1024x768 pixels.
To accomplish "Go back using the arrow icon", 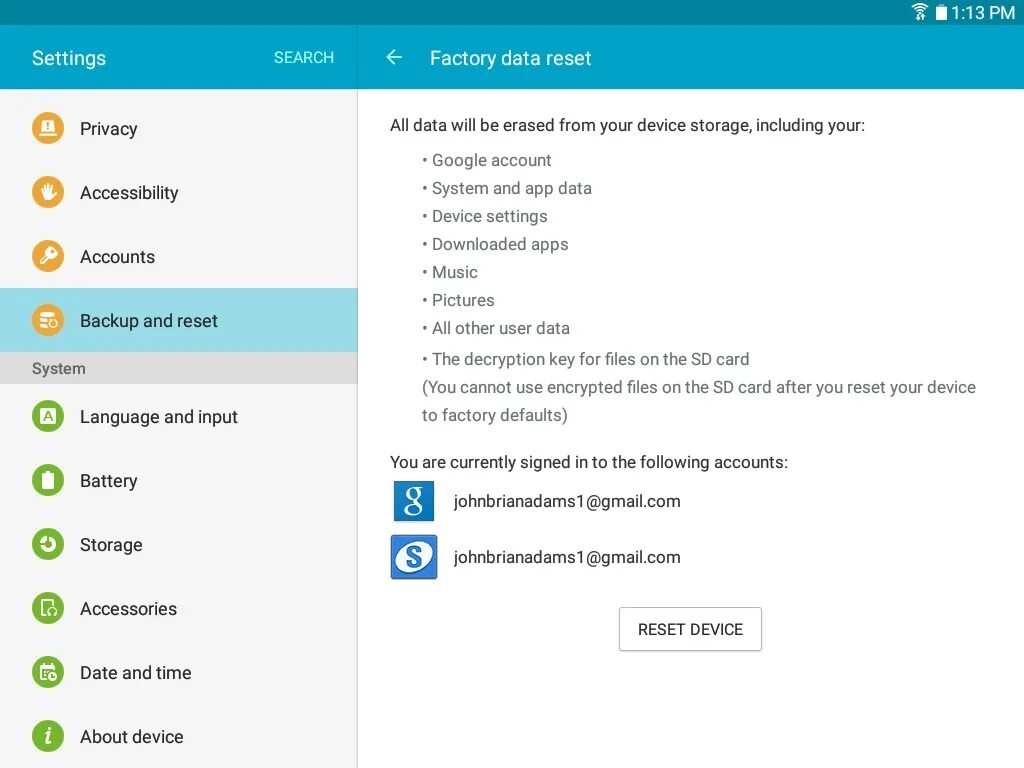I will tap(394, 57).
